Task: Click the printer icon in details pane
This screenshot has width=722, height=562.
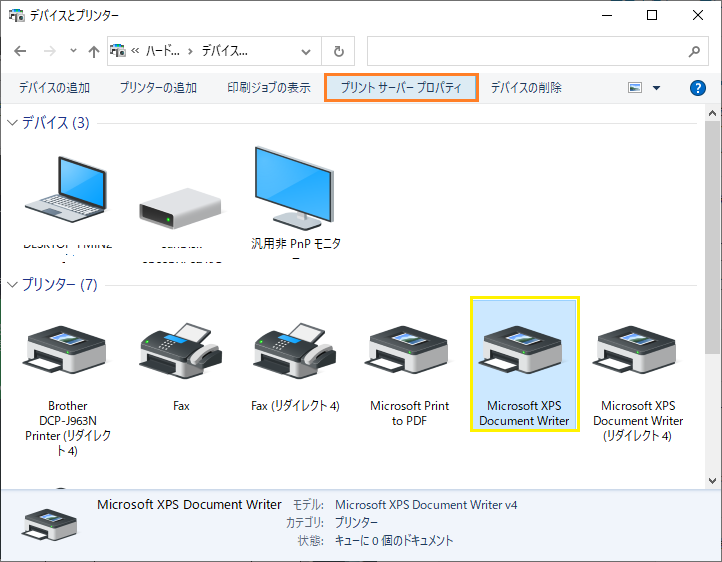Action: coord(50,524)
